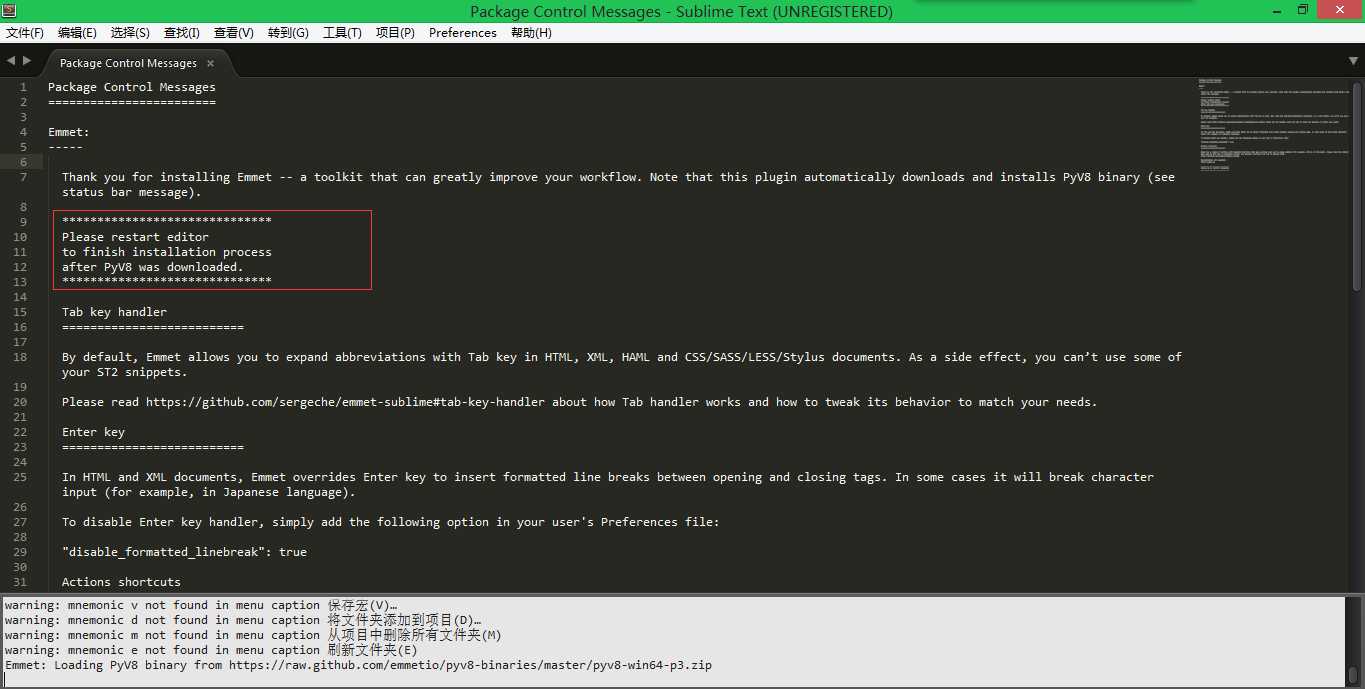Open the 选择(S) menu
Screen dimensions: 1365x689
point(130,33)
